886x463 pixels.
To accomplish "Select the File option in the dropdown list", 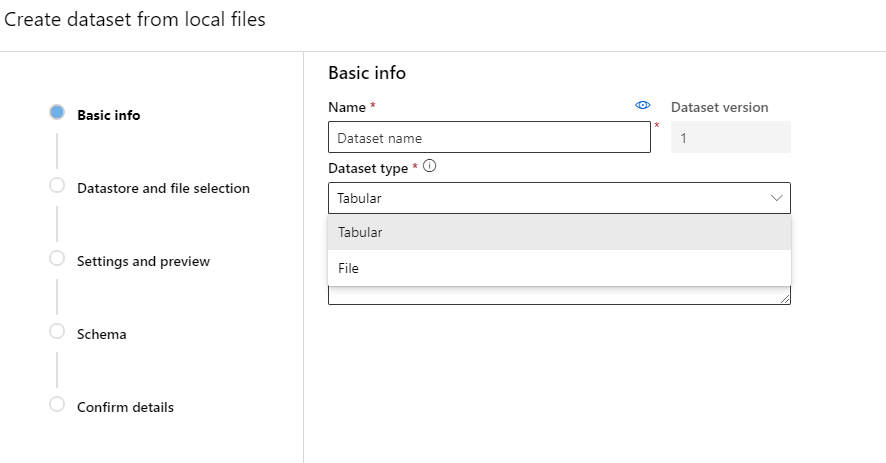I will pos(559,268).
